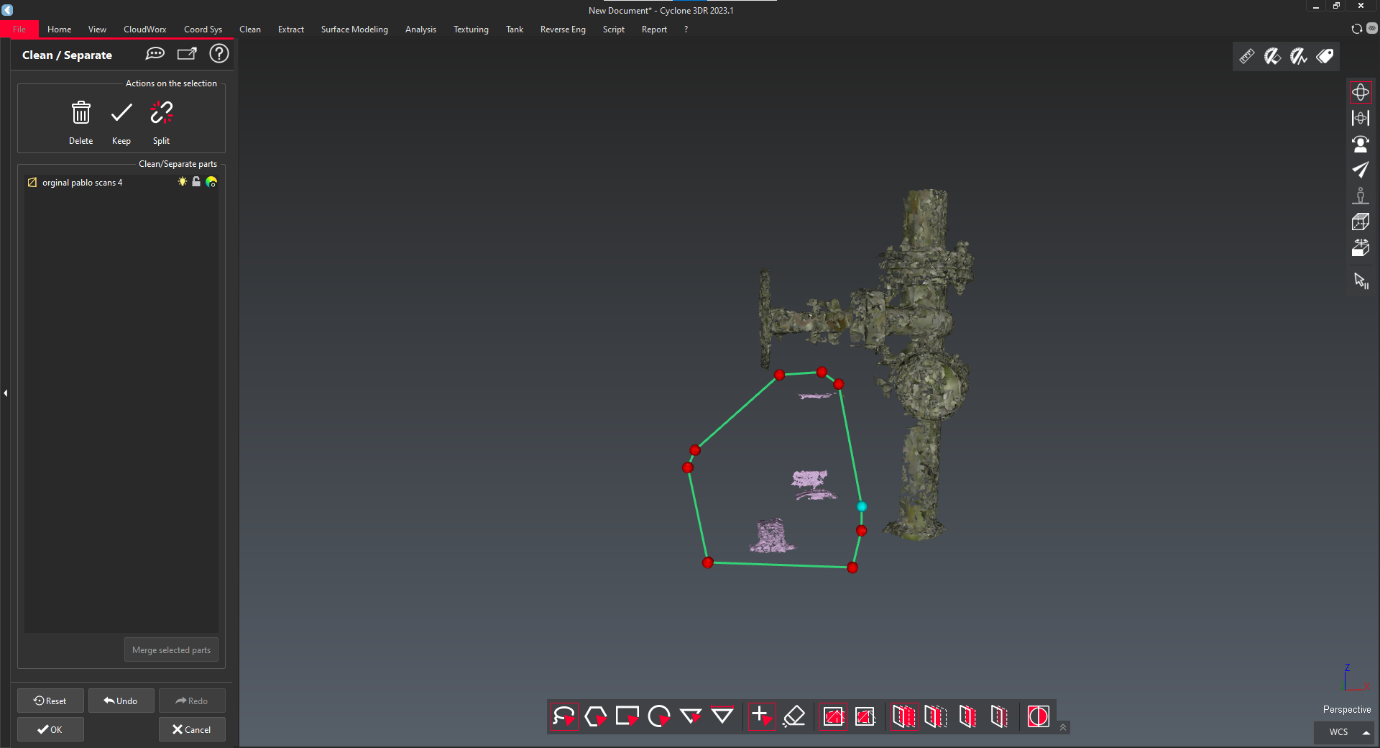Toggle visibility bulb for orginal pablo scans 4
This screenshot has height=748, width=1380.
pyautogui.click(x=182, y=182)
